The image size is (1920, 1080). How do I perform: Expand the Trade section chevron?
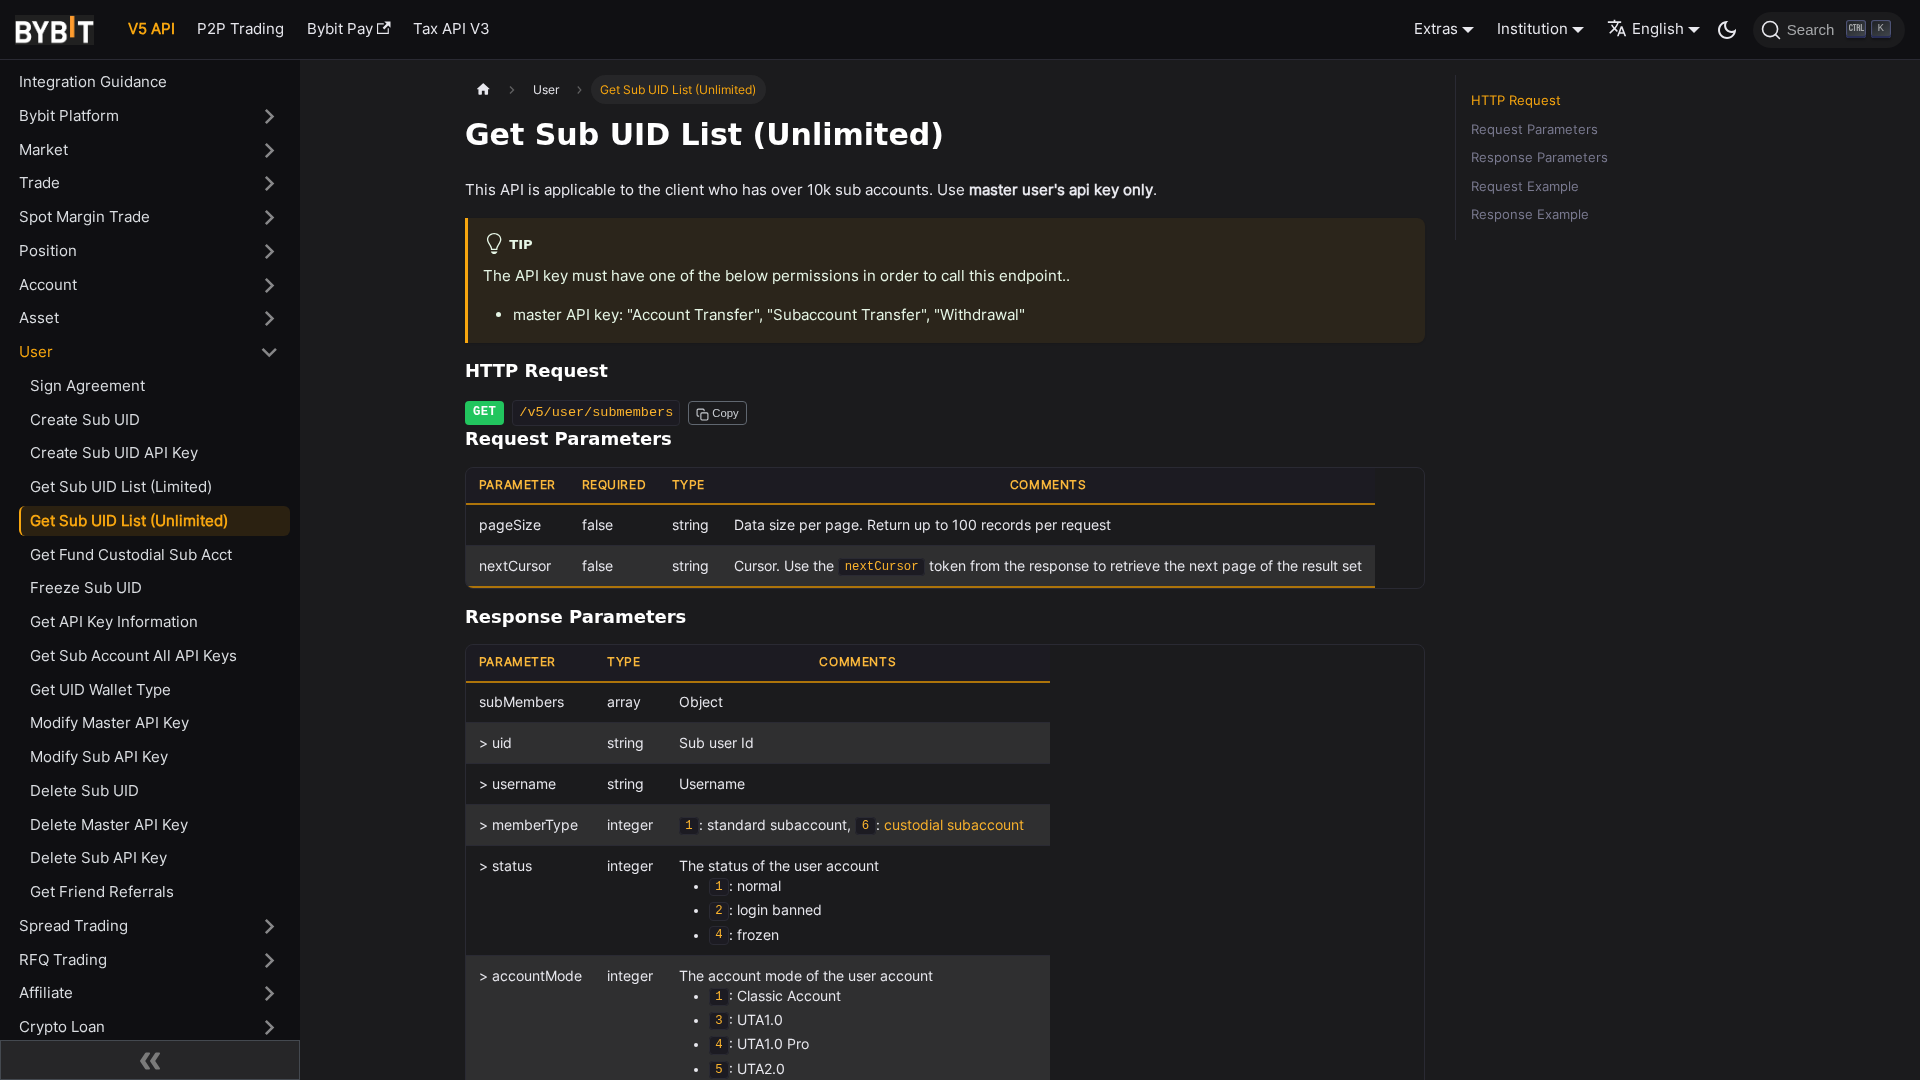[x=269, y=183]
